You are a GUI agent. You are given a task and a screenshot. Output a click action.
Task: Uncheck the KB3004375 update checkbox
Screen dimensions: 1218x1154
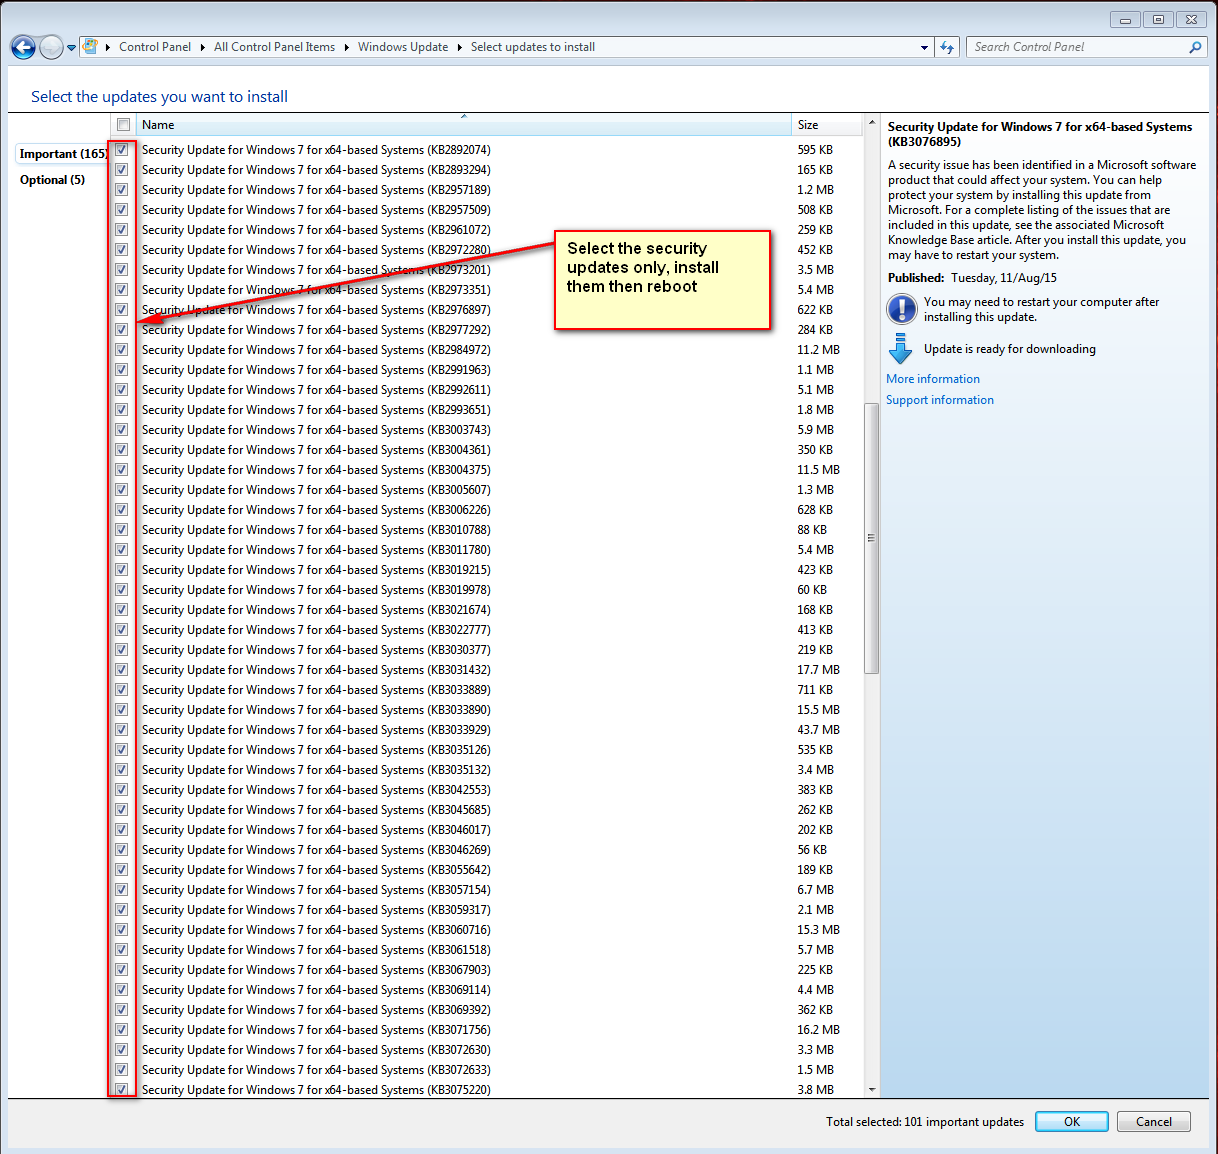[122, 470]
